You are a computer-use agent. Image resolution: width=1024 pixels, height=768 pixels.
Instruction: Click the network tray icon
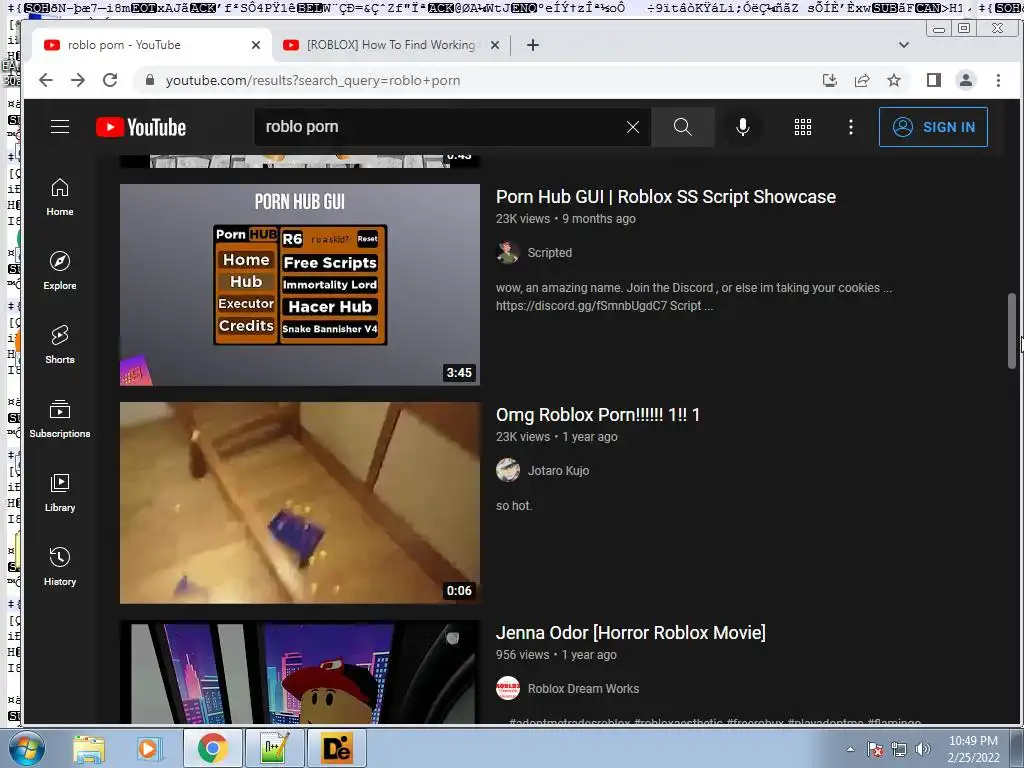[899, 749]
